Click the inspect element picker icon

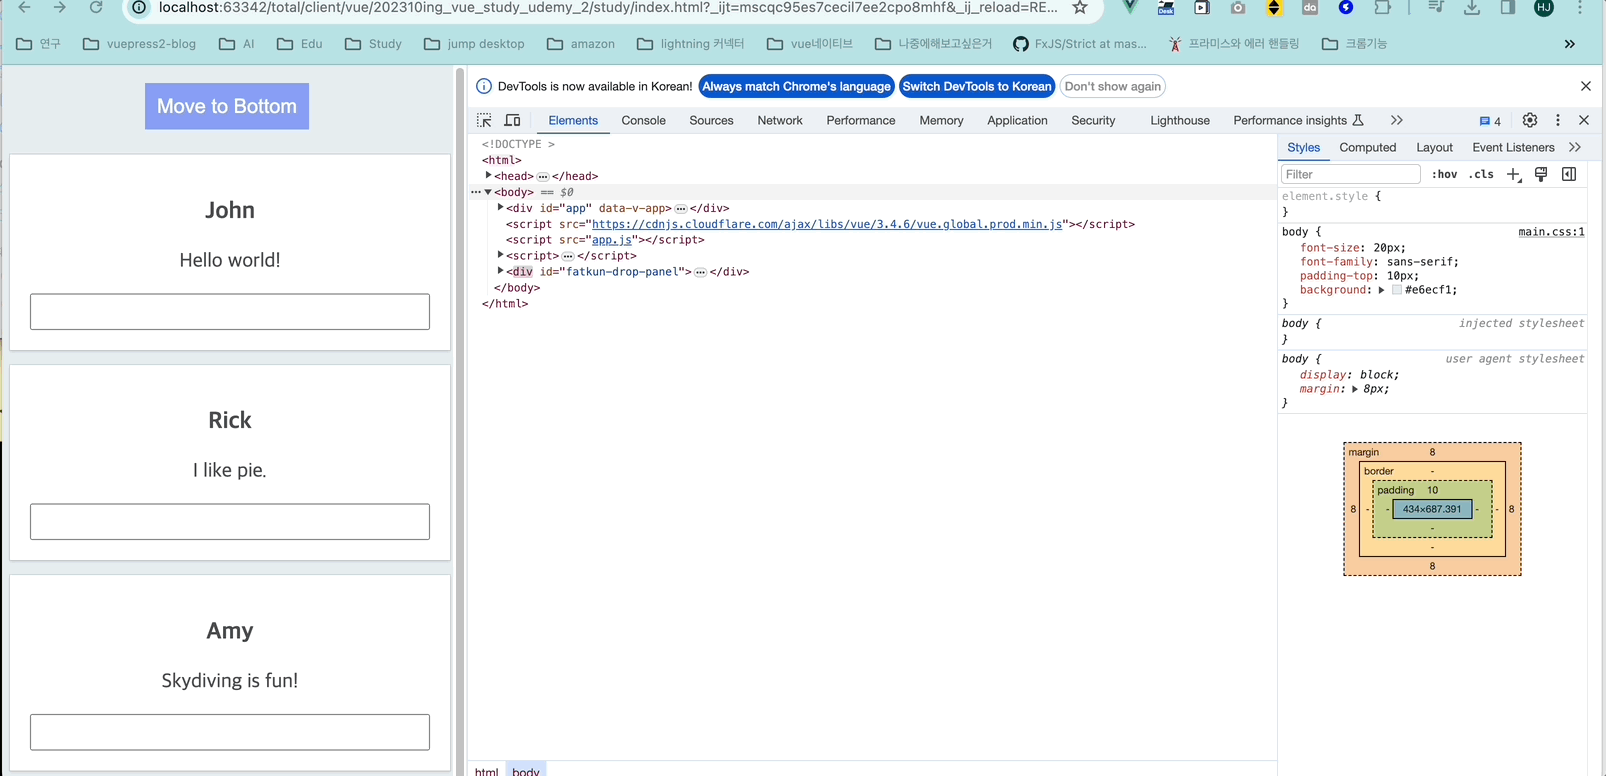[485, 120]
